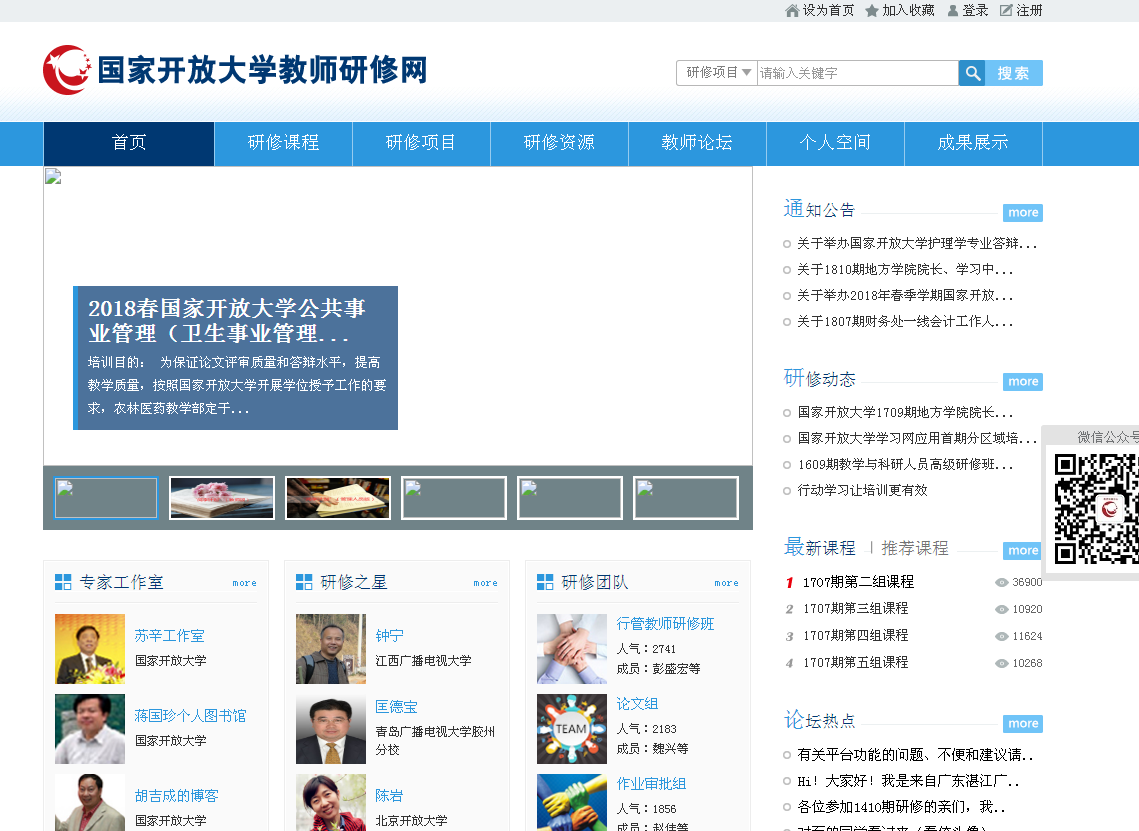Click the home icon beside 设为首页
Image resolution: width=1139 pixels, height=831 pixels.
tap(792, 11)
